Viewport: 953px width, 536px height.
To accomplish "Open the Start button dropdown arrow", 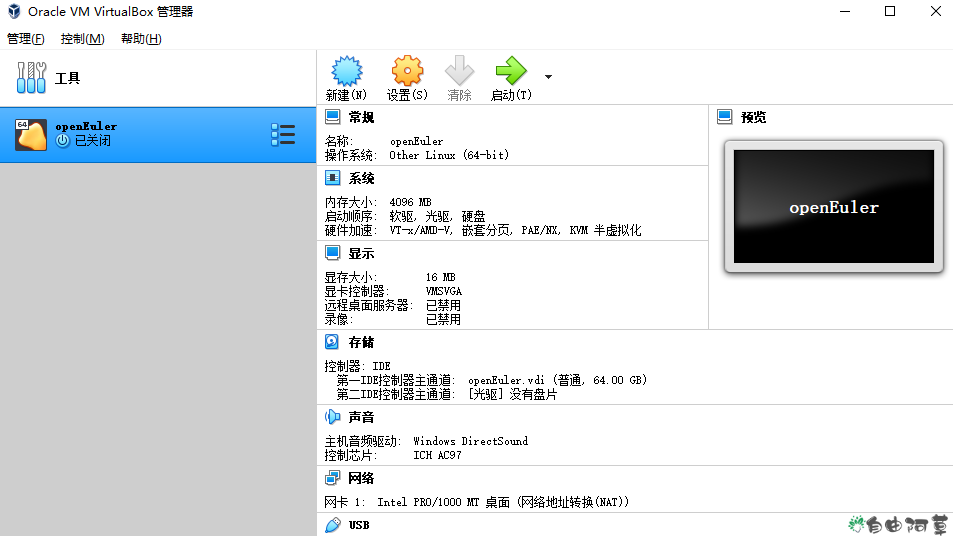I will (548, 77).
